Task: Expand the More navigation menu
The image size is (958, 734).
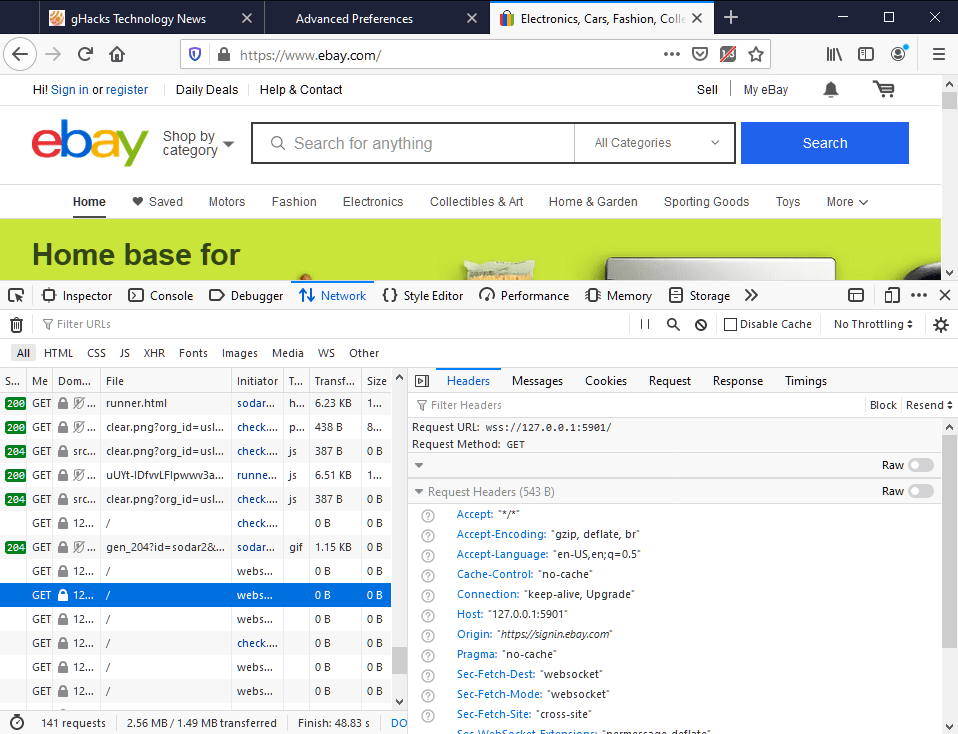Action: click(847, 202)
